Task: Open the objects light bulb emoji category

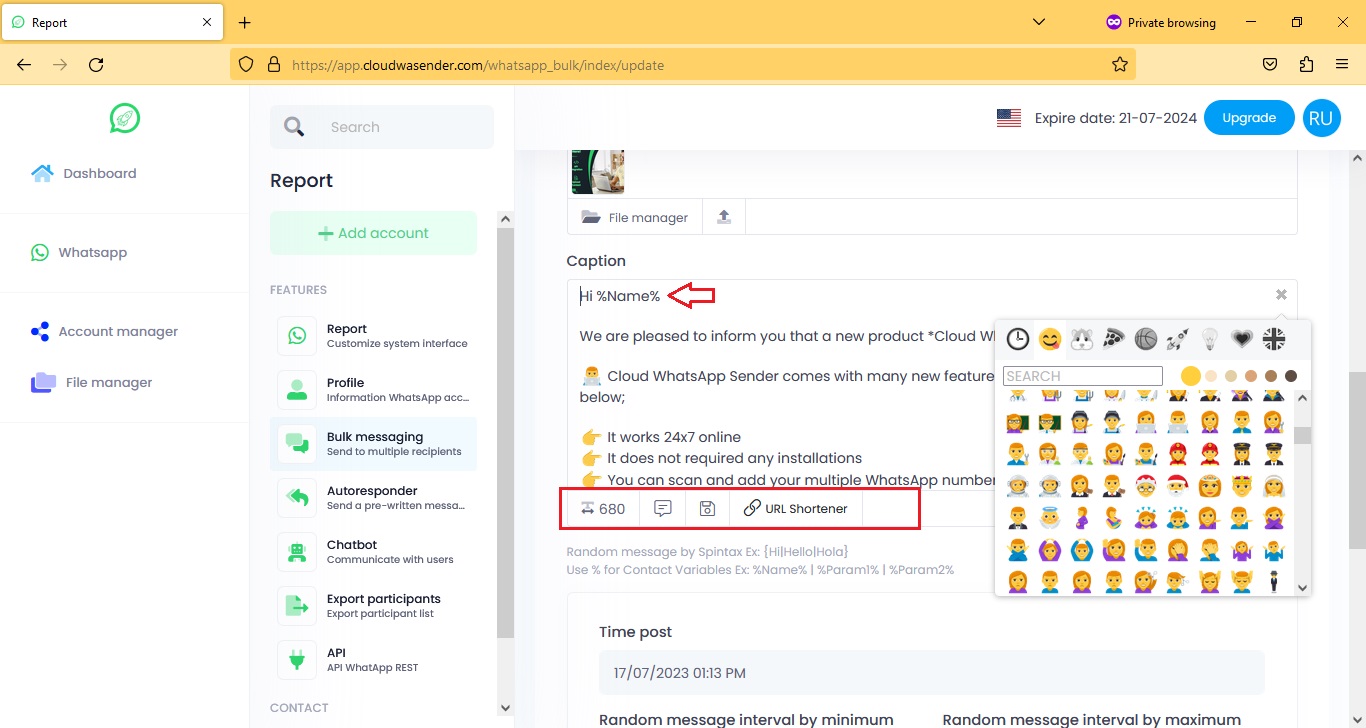Action: coord(1210,339)
